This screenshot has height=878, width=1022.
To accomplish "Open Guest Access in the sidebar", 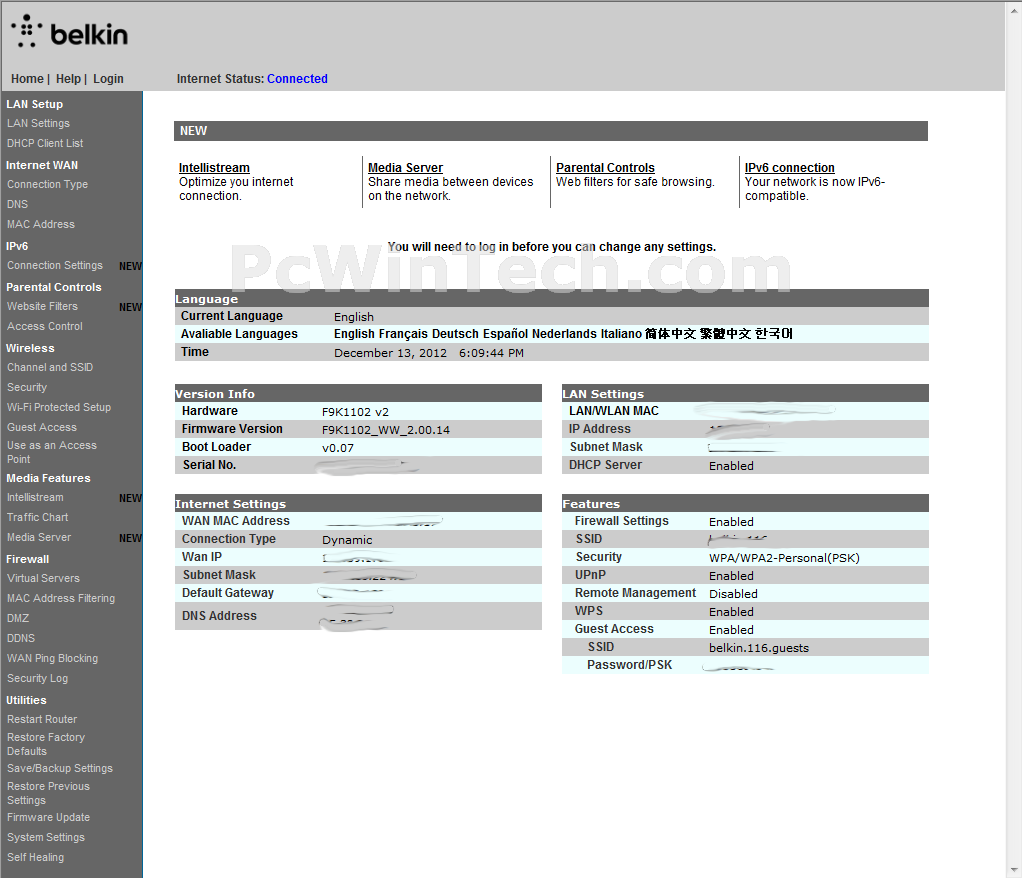I will tap(42, 428).
